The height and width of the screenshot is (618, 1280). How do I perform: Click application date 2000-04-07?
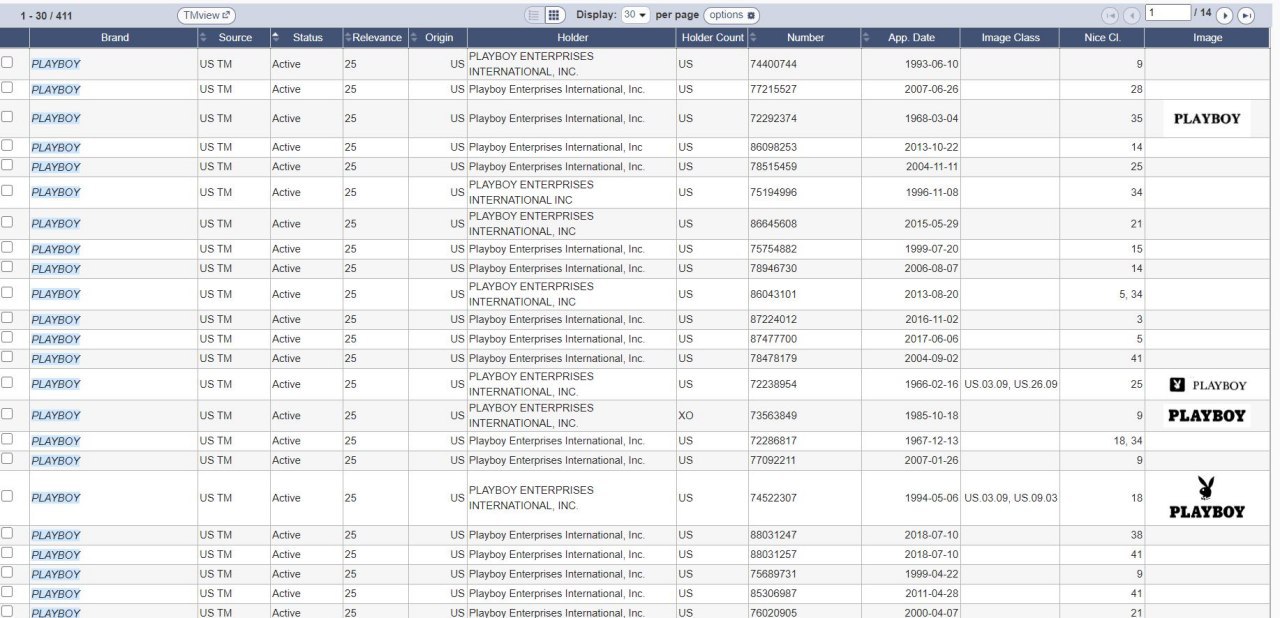pyautogui.click(x=931, y=612)
